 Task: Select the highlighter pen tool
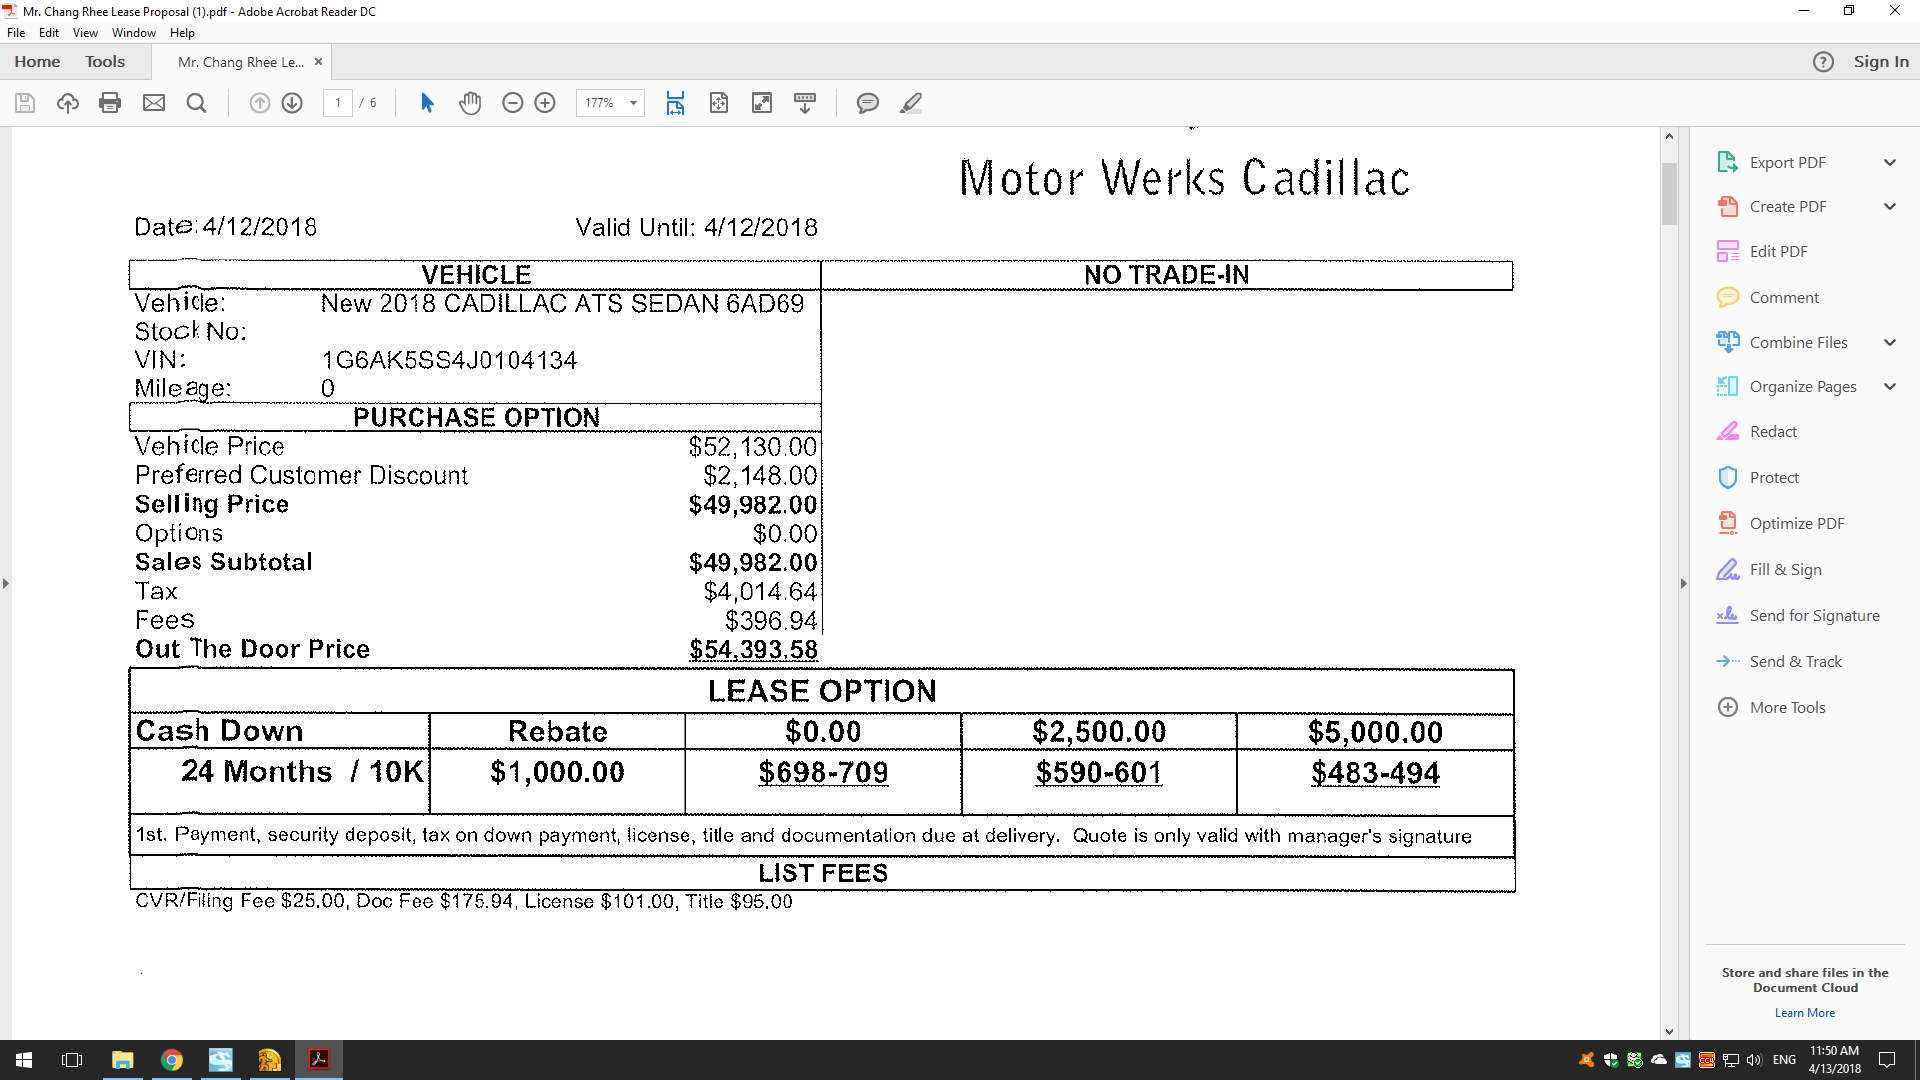(x=911, y=103)
